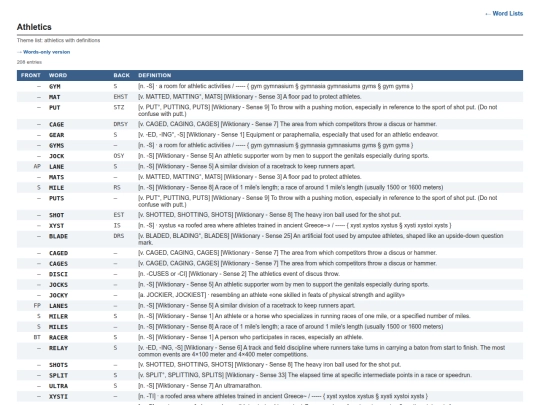
Task: Select the word BLADE
Action: pyautogui.click(x=58, y=237)
